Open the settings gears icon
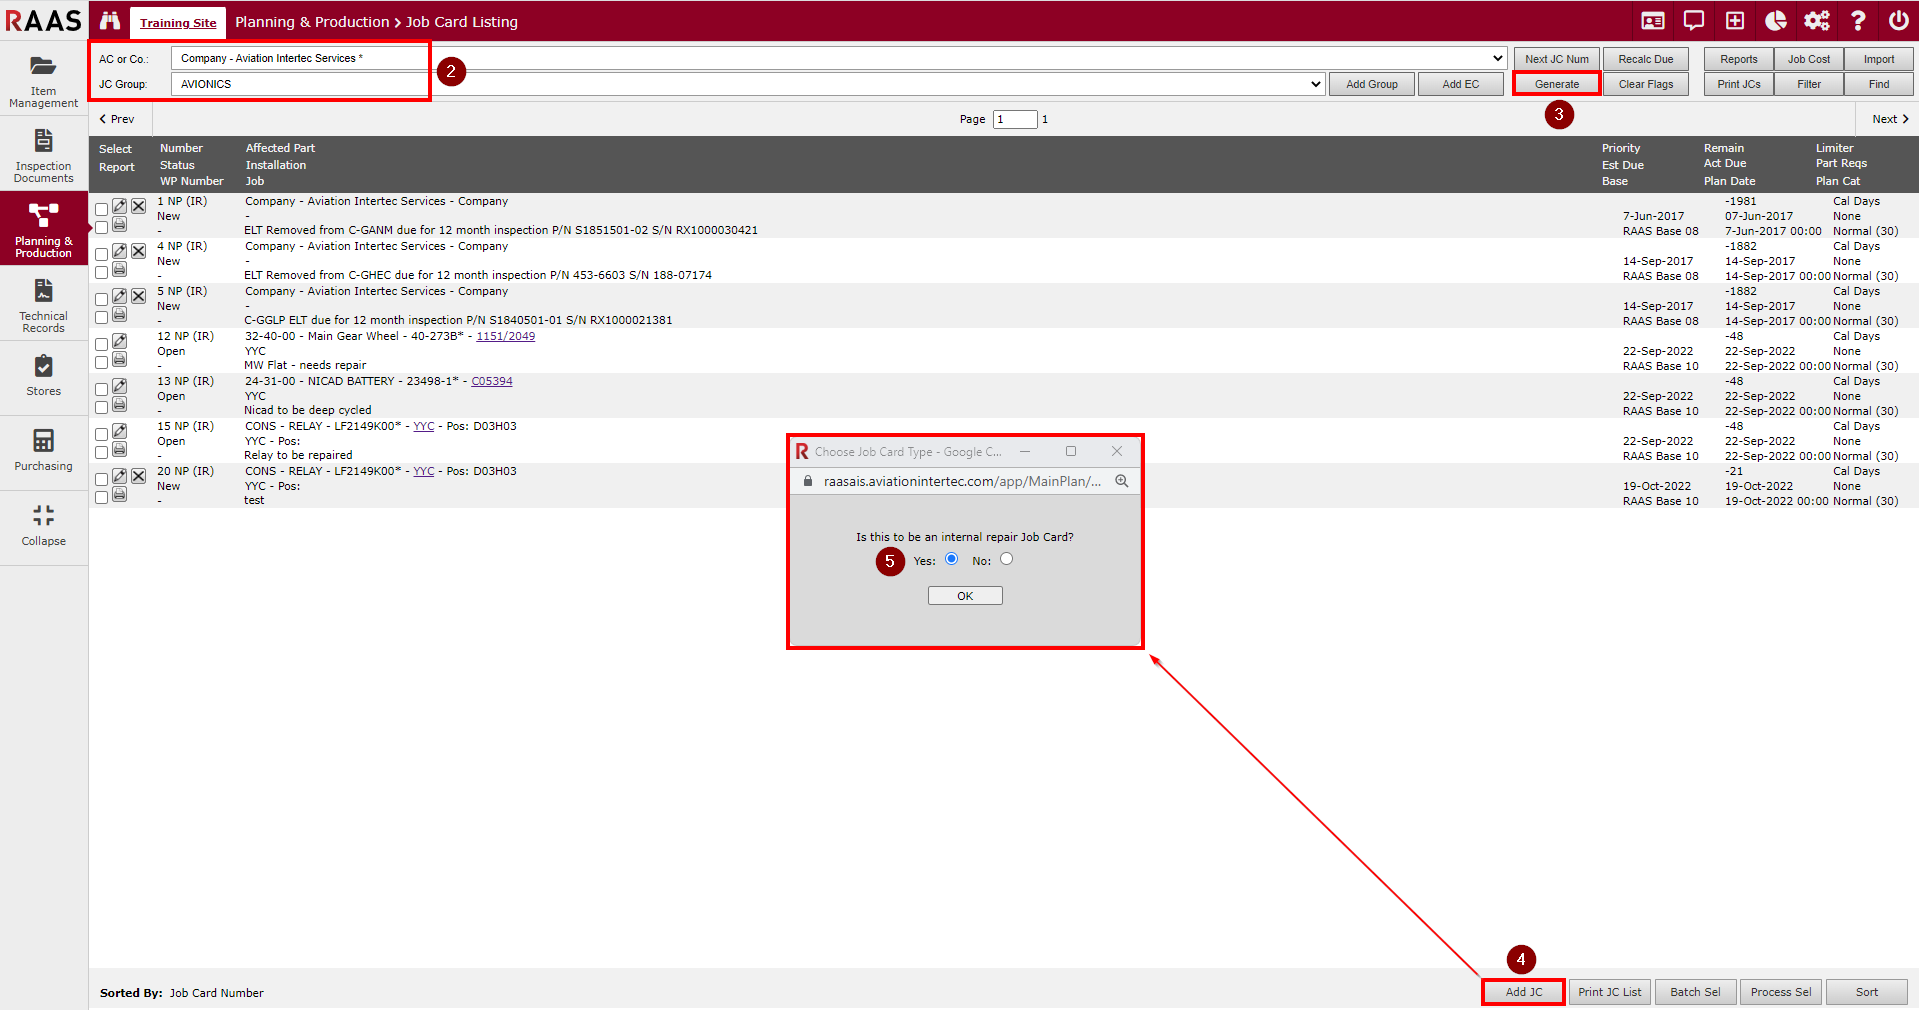This screenshot has width=1919, height=1010. coord(1816,21)
